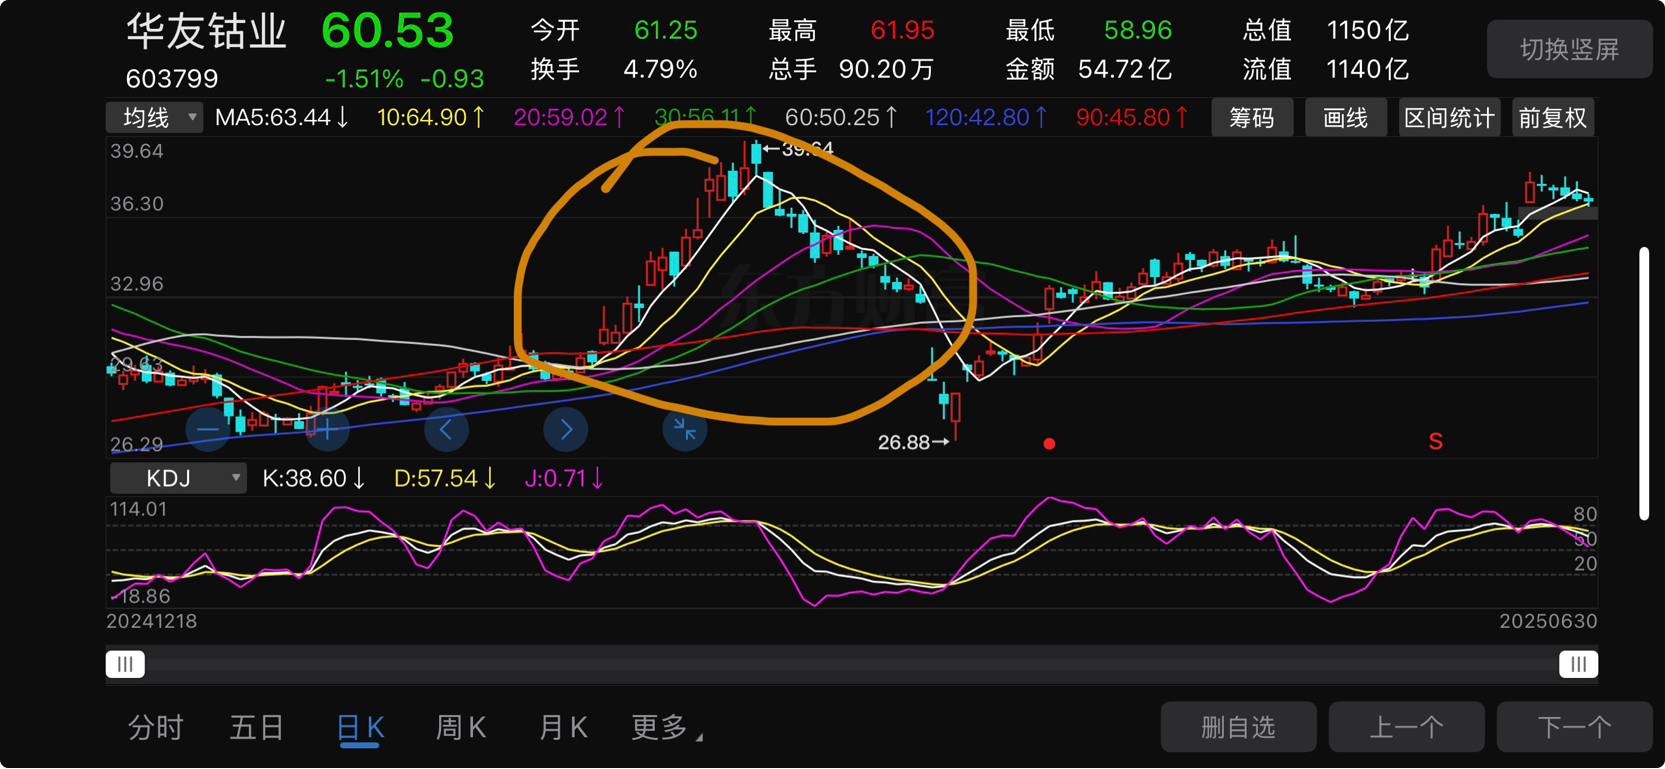Image resolution: width=1665 pixels, height=769 pixels.
Task: Click the J:0.71 KDJ value
Action: point(564,479)
